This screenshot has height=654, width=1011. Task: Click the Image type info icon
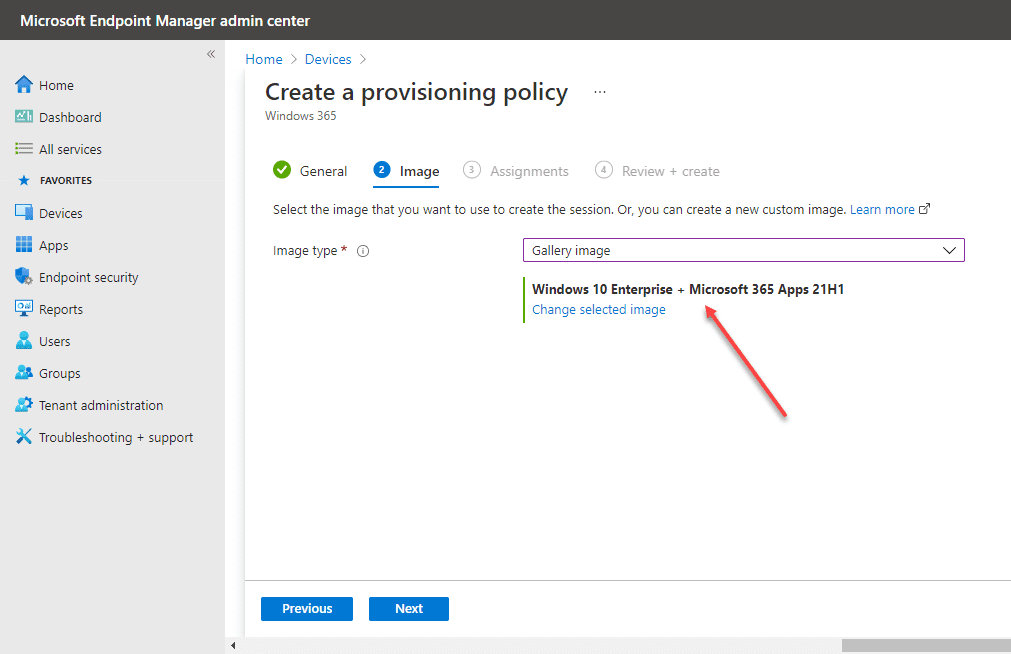363,251
